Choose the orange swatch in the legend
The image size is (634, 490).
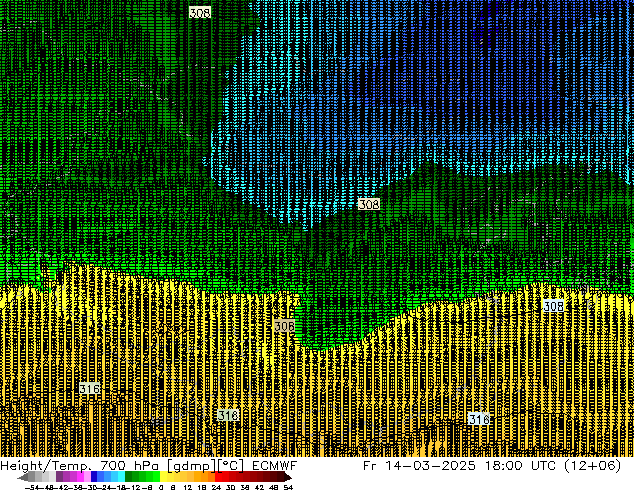[x=200, y=477]
